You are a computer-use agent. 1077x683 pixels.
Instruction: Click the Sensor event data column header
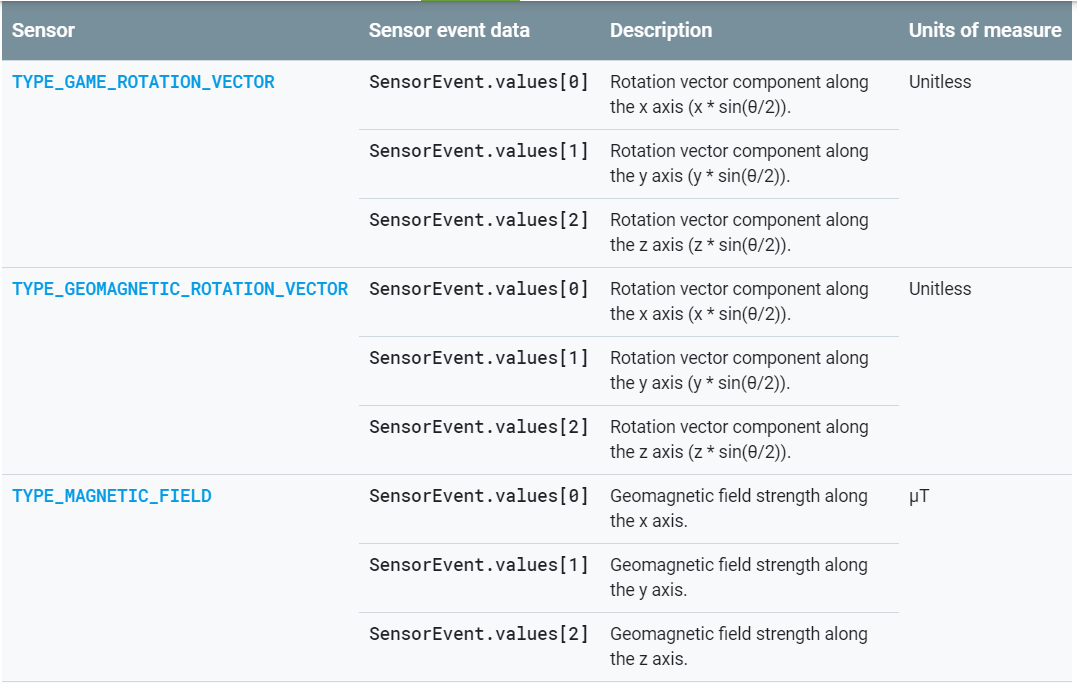pyautogui.click(x=450, y=31)
